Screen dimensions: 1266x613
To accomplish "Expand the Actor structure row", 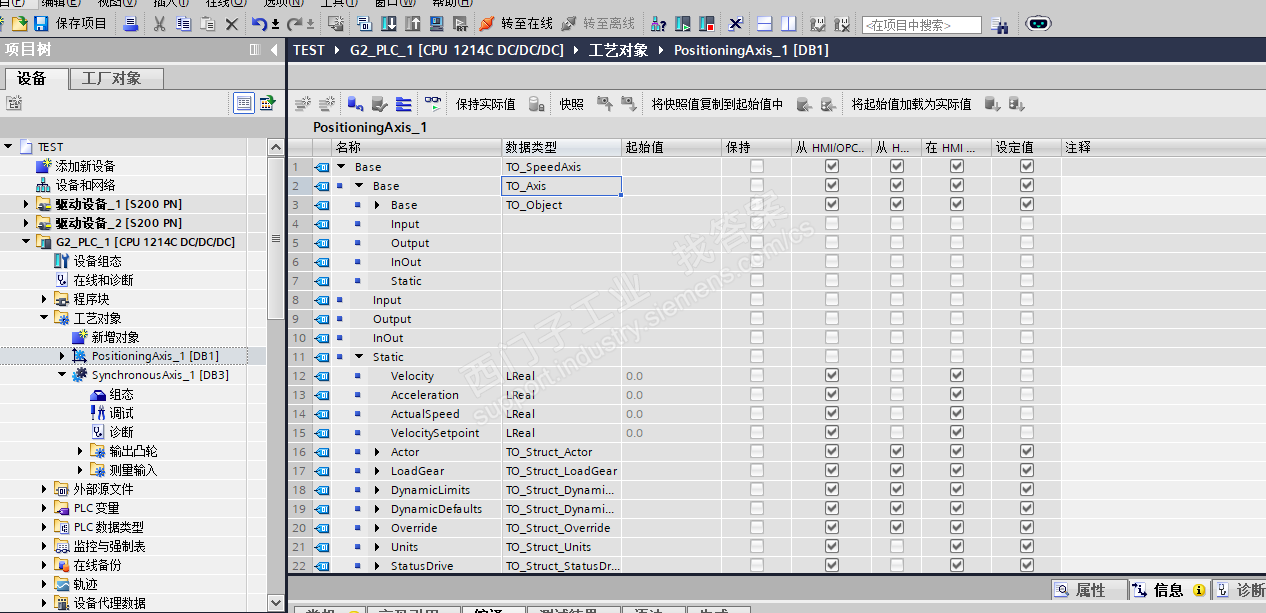I will 378,452.
